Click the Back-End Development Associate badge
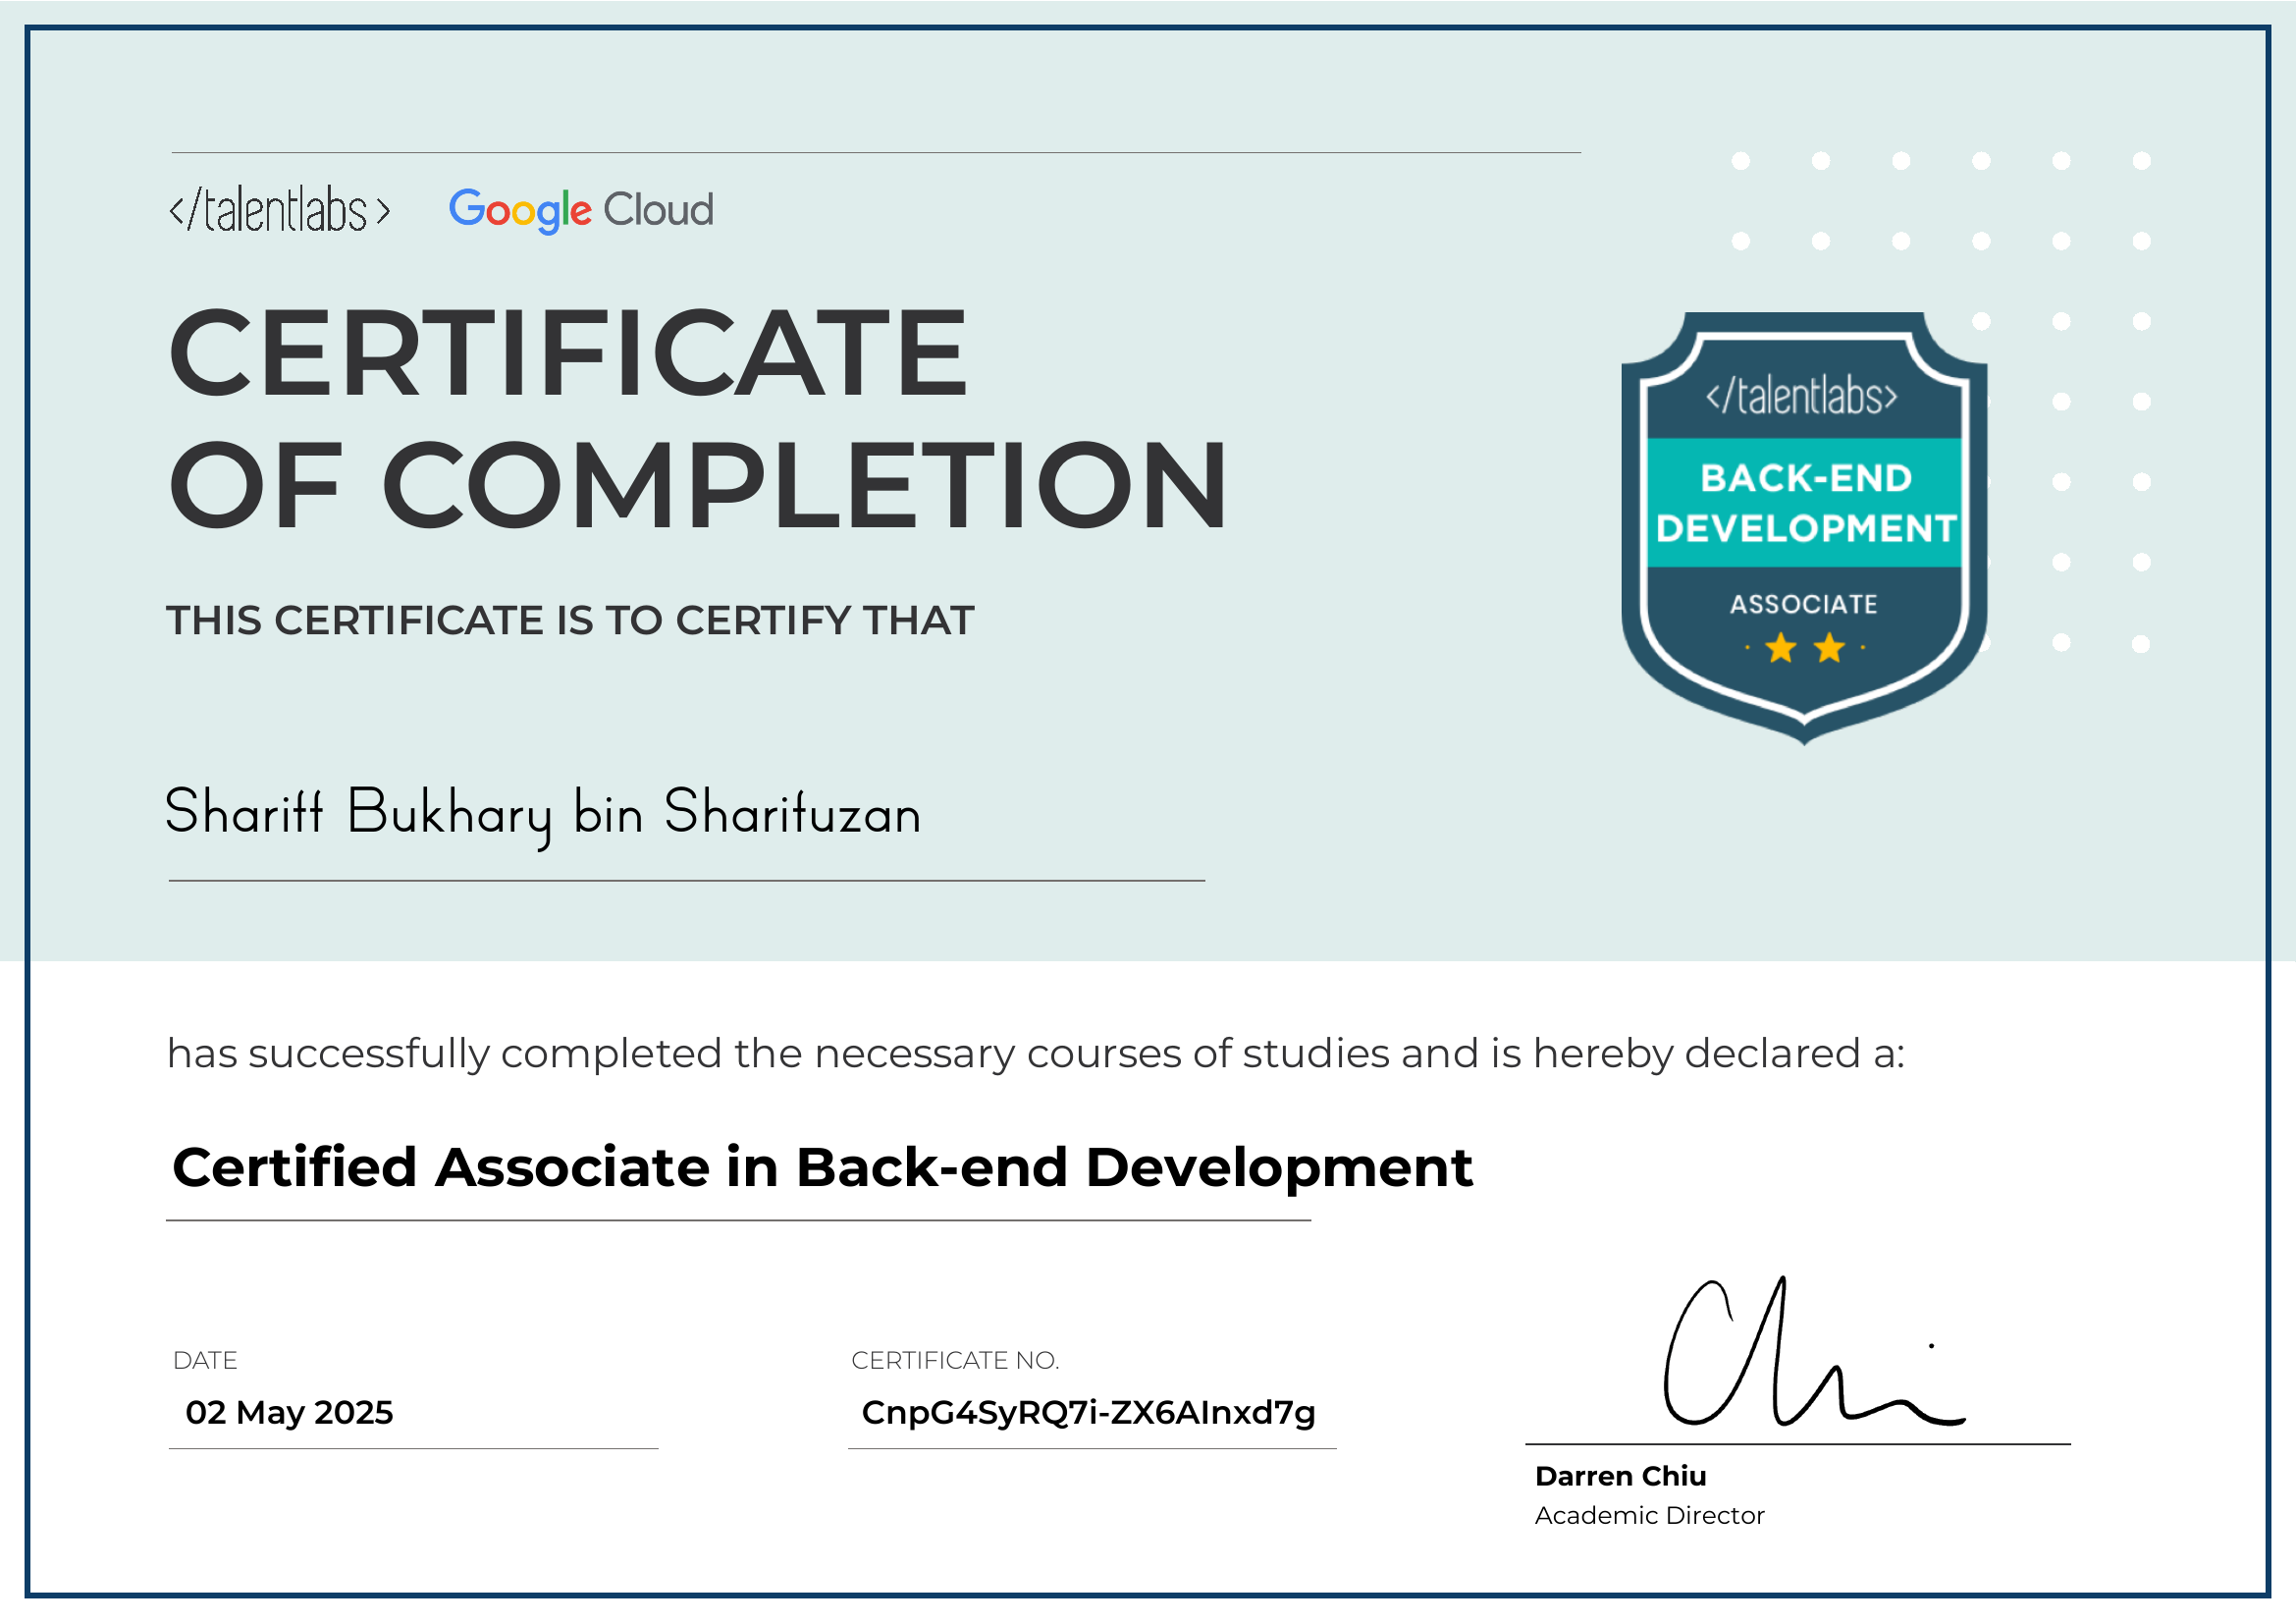The width and height of the screenshot is (2296, 1623). coord(1804,528)
